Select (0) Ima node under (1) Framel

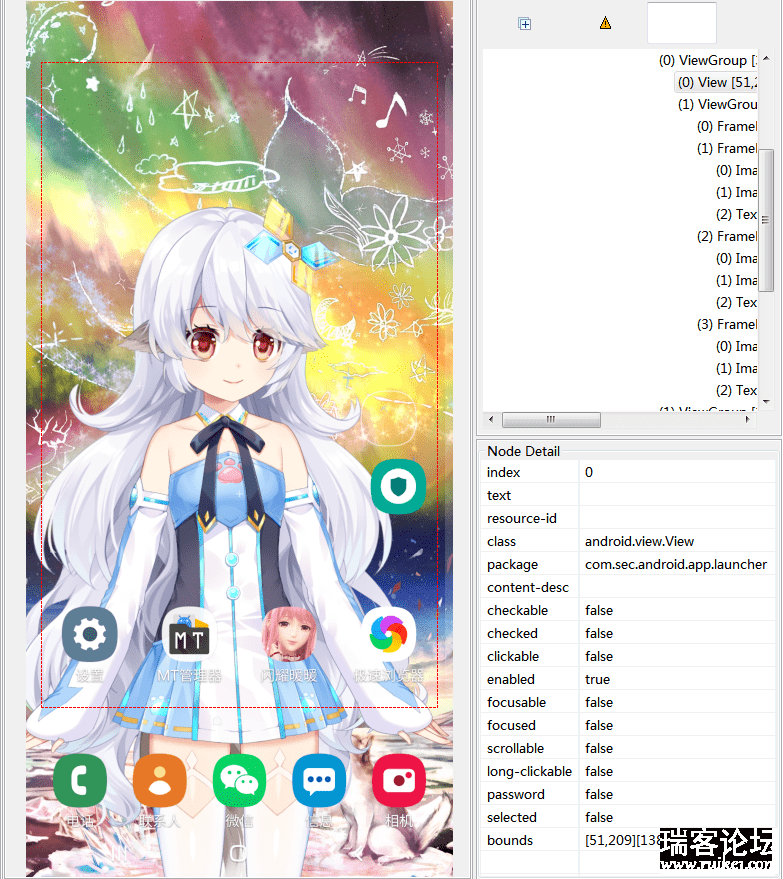(x=736, y=170)
